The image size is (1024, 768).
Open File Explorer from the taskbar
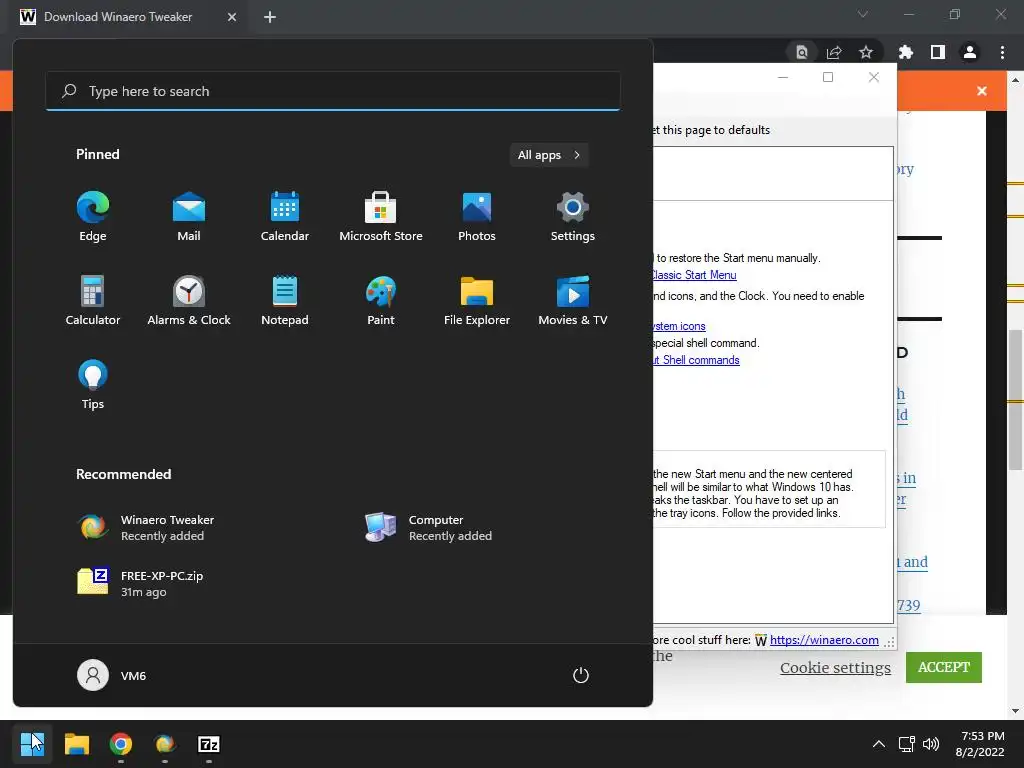76,744
